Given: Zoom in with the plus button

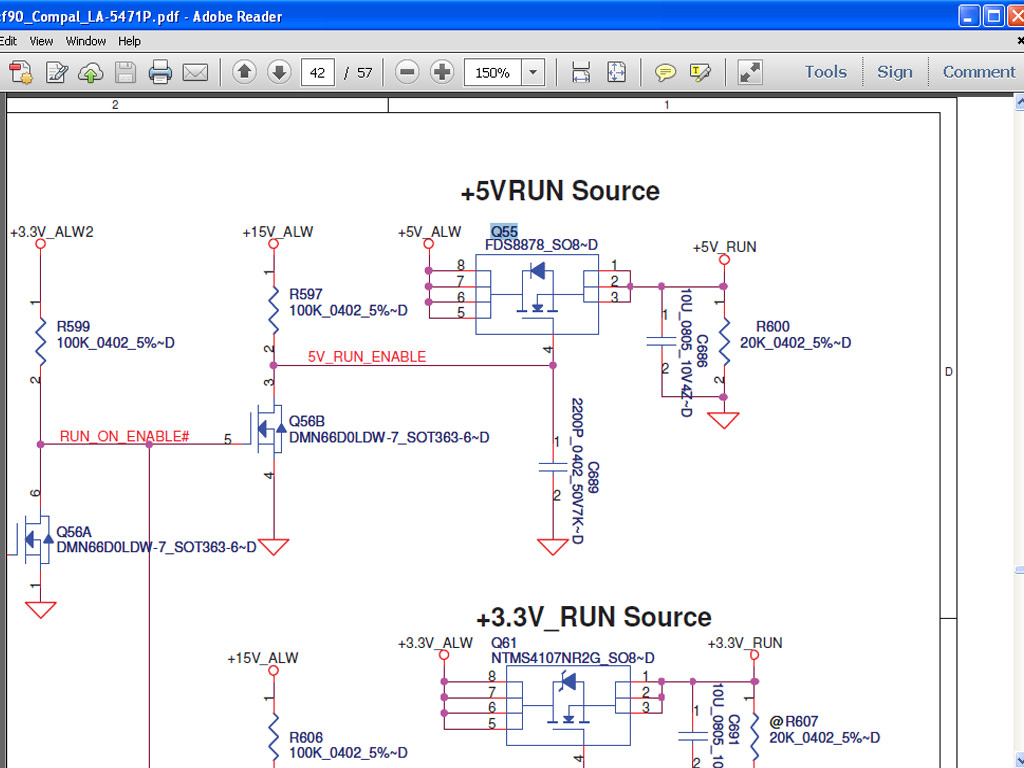Looking at the screenshot, I should click(x=442, y=72).
